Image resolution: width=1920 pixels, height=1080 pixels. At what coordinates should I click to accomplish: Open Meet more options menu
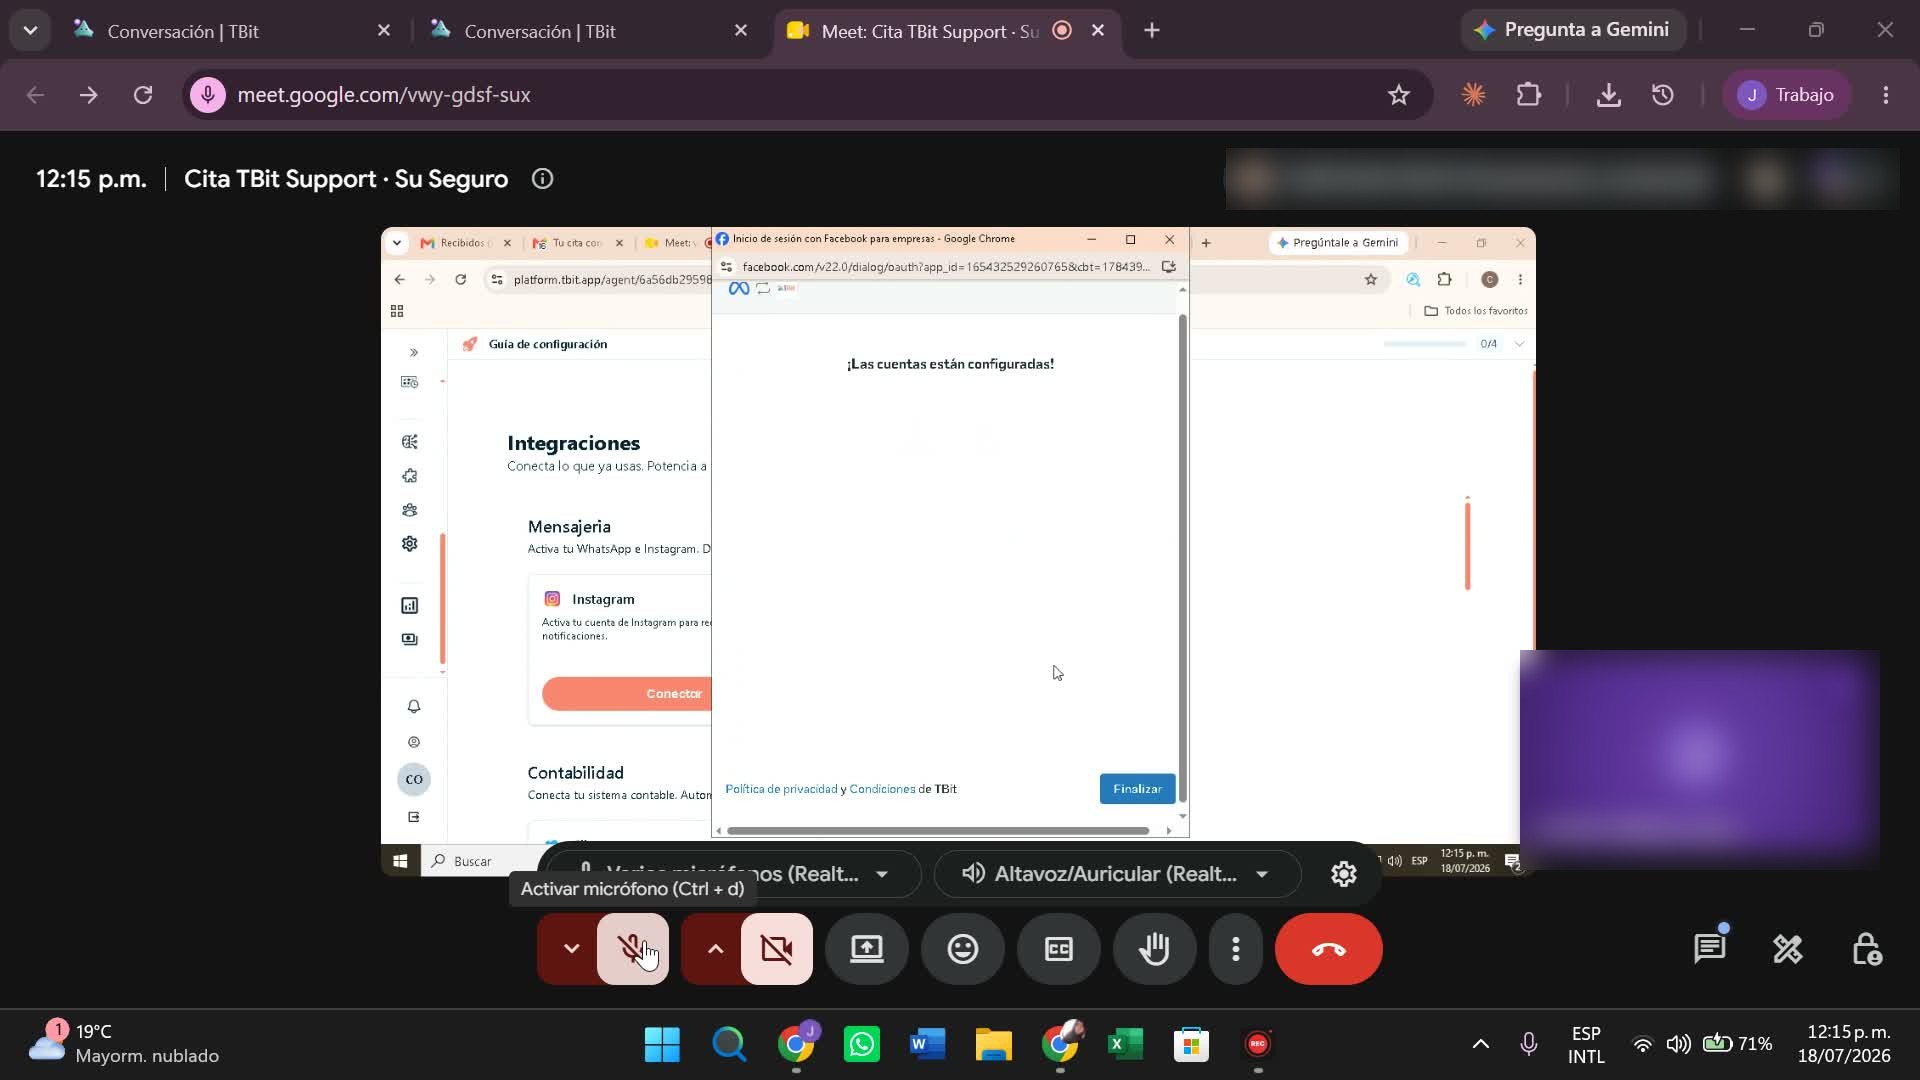coord(1236,949)
